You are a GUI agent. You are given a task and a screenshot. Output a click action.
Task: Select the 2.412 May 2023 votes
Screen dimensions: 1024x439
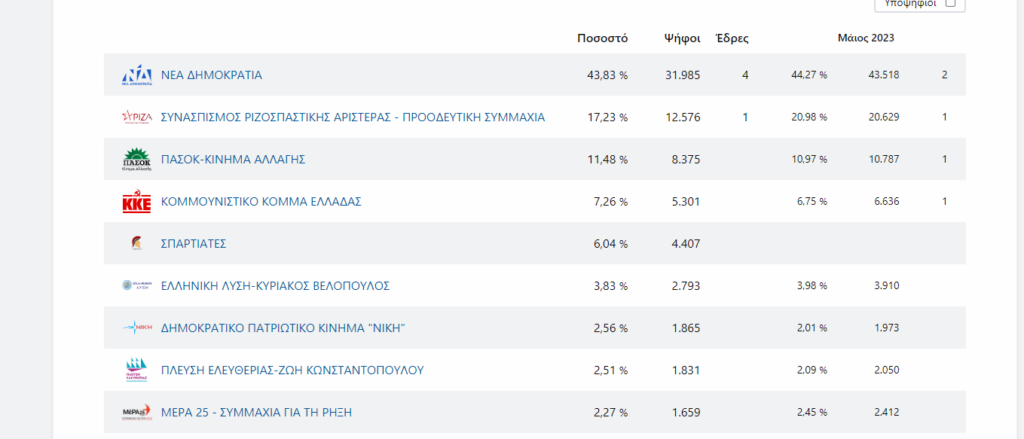coord(886,412)
